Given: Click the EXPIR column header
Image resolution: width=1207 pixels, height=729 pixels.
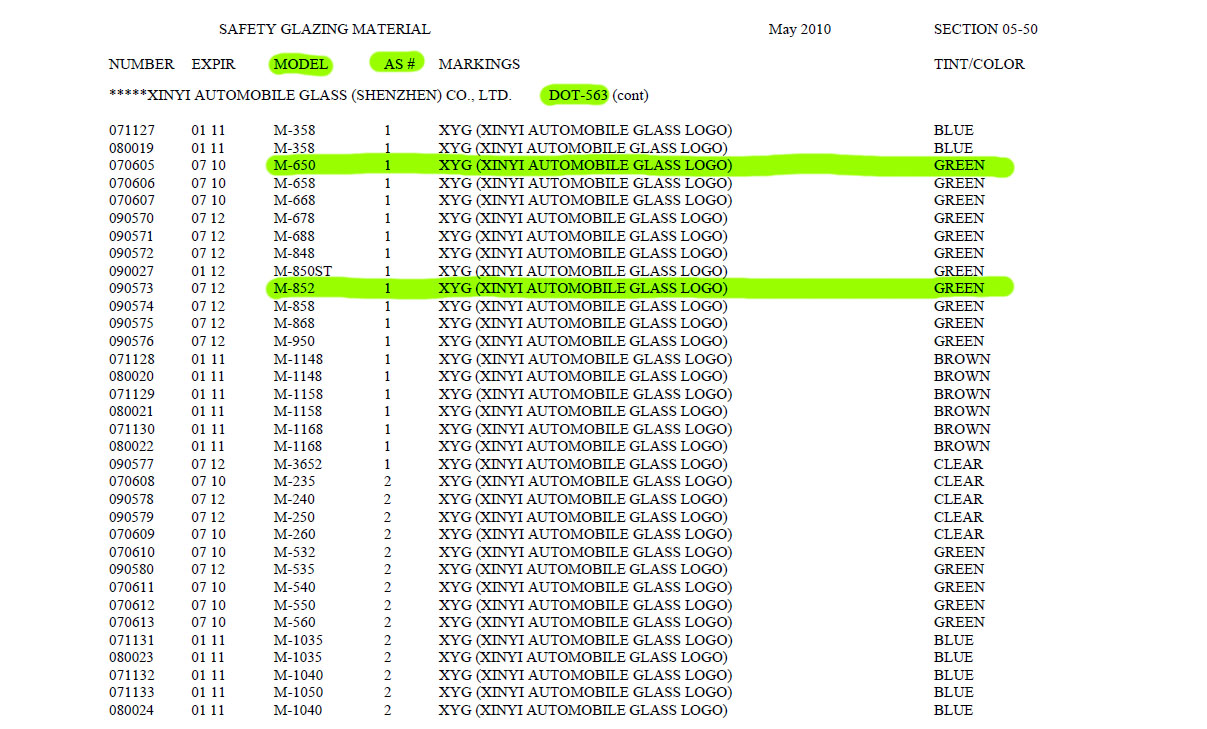Looking at the screenshot, I should pyautogui.click(x=213, y=64).
